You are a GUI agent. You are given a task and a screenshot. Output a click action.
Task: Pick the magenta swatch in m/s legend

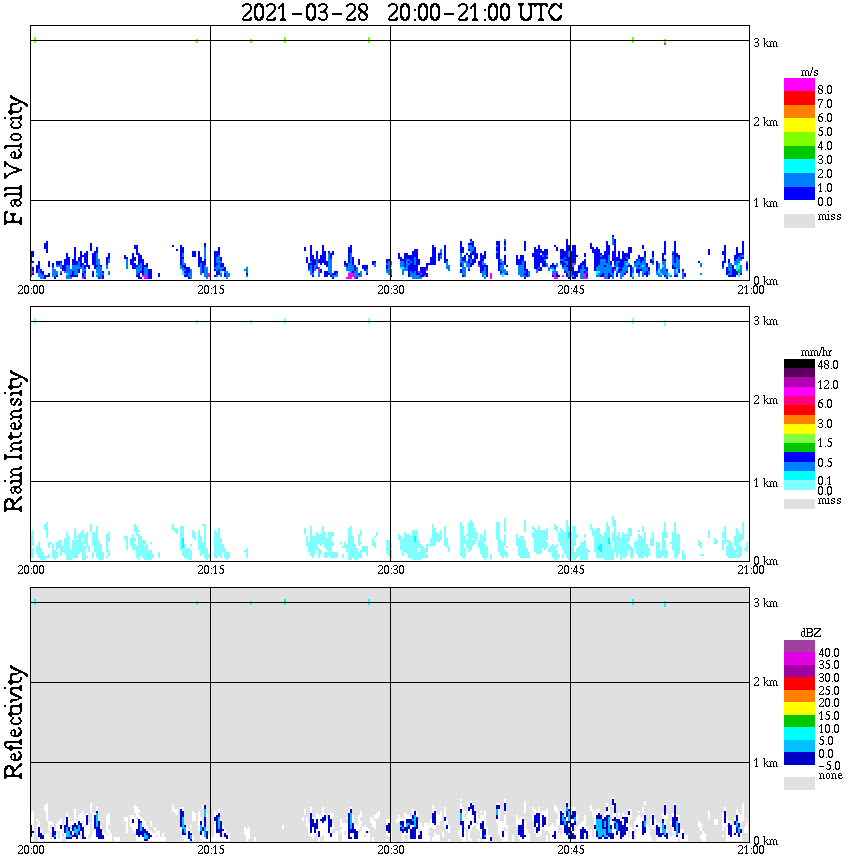point(799,85)
